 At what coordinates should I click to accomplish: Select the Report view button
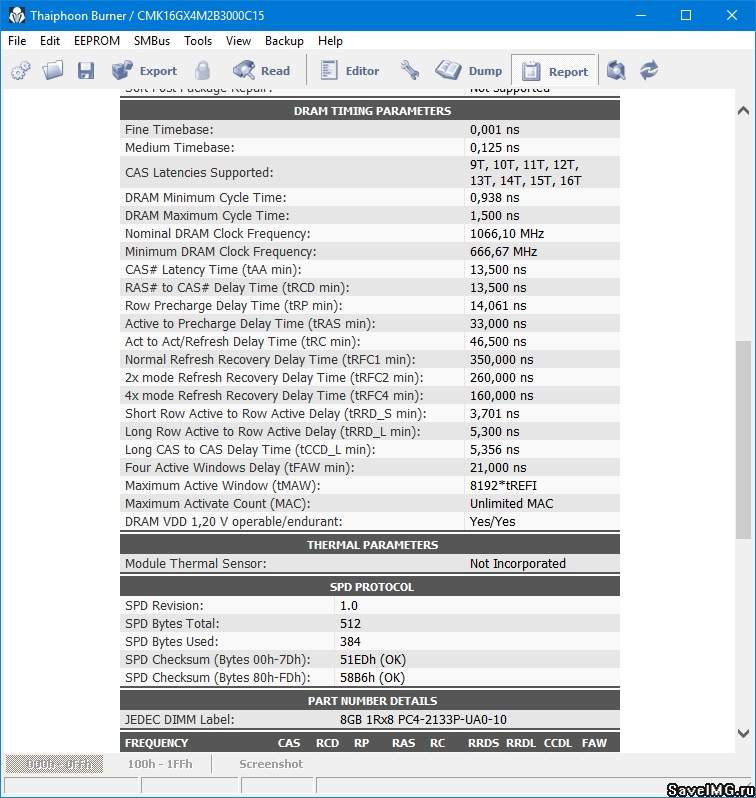pos(555,71)
